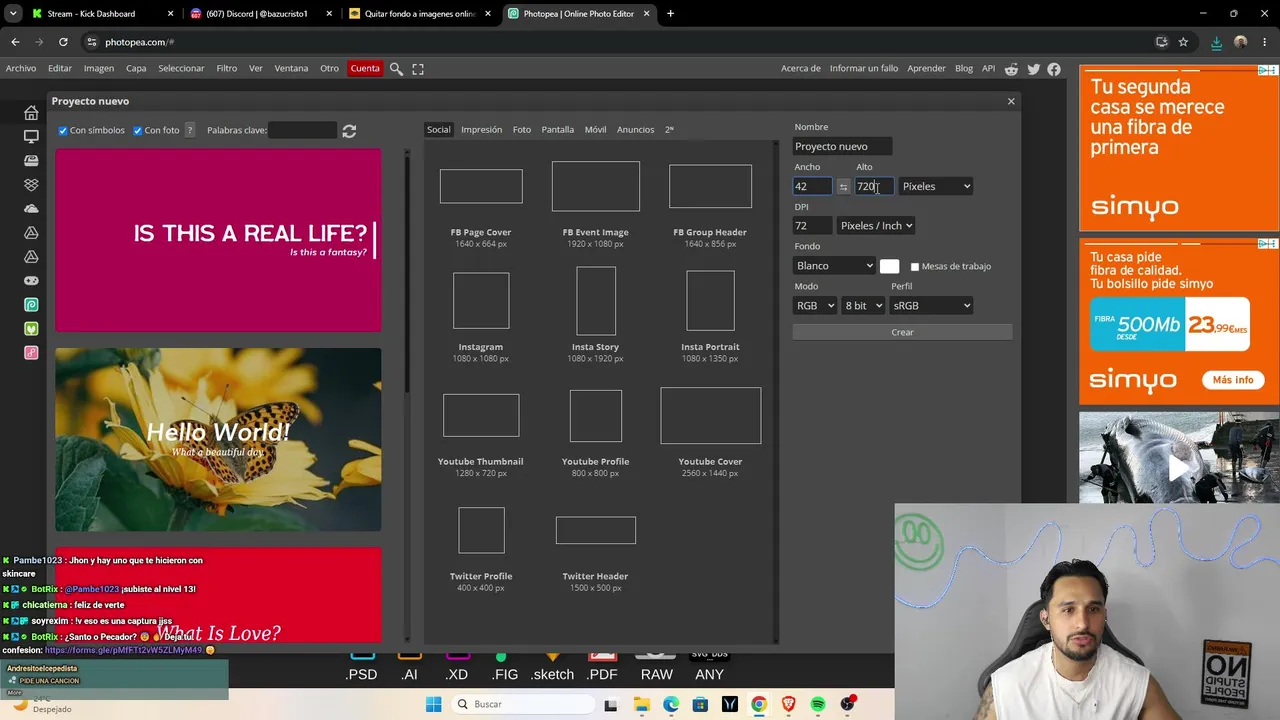Viewport: 1280px width, 720px height.
Task: Click the 'Palabras clave' keyword input field
Action: 303,131
